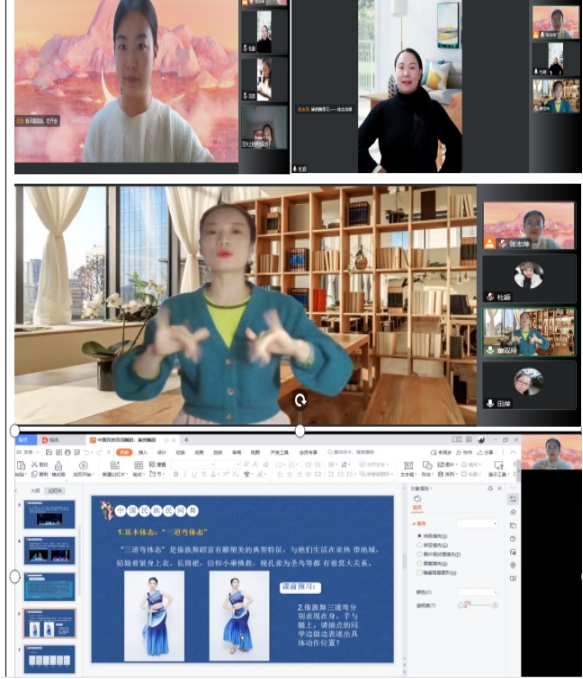This screenshot has height=679, width=583.
Task: Click the cut scissors icon in ribbon
Action: [35, 464]
